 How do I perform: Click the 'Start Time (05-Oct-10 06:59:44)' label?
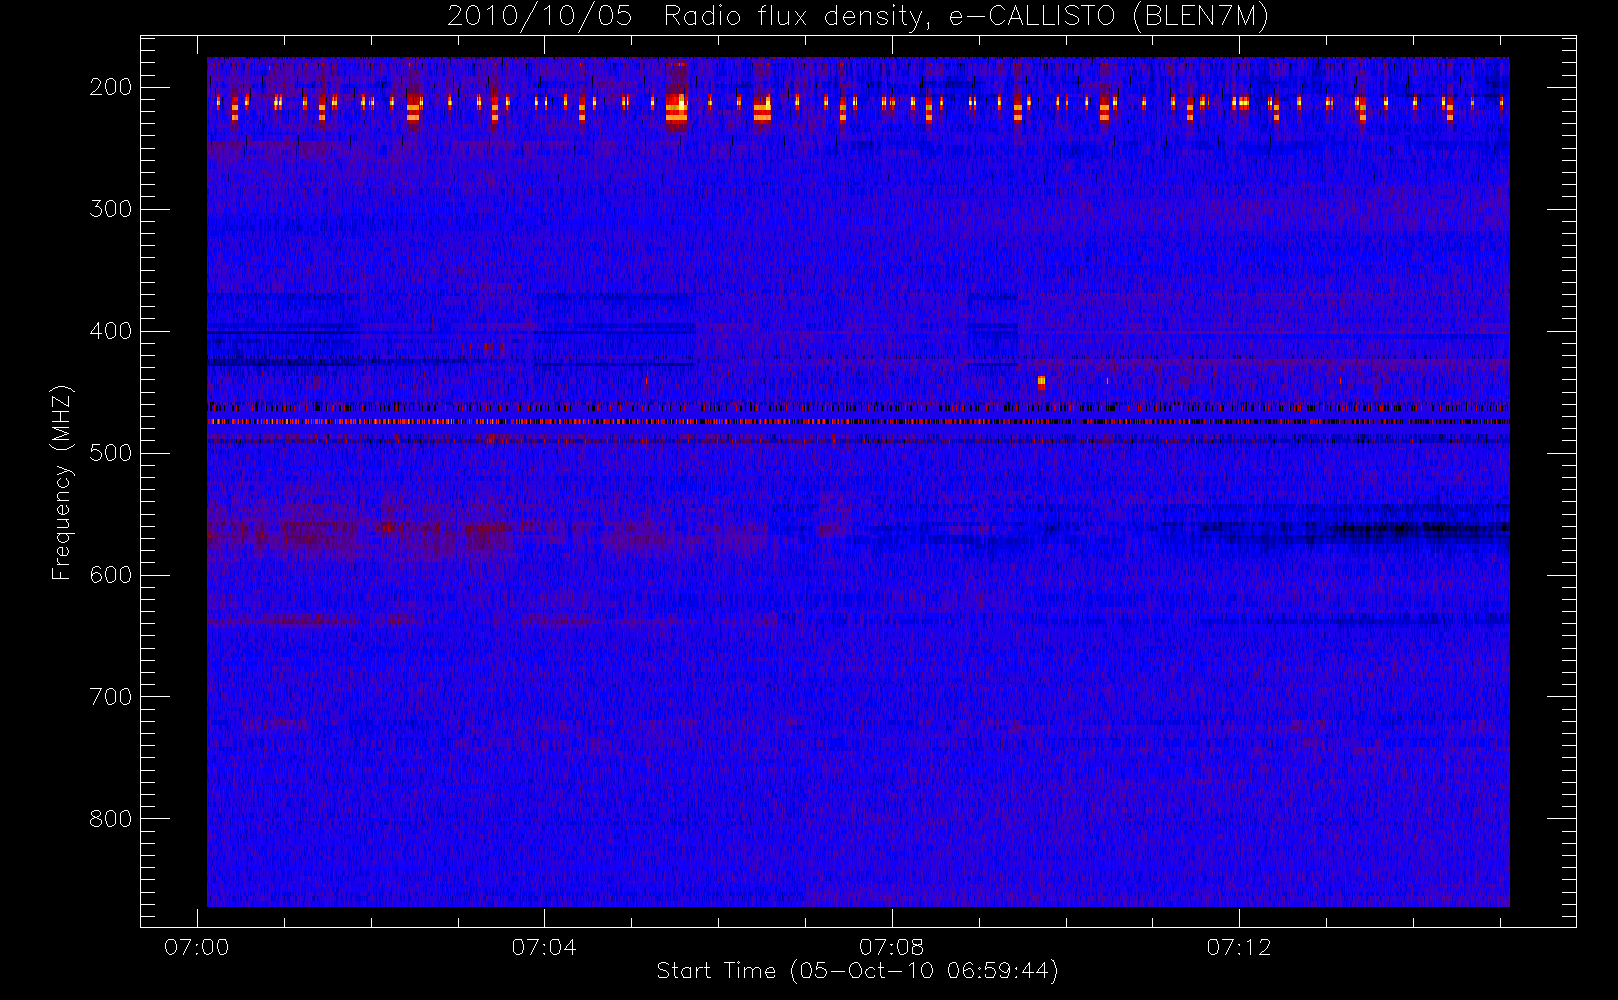point(857,971)
